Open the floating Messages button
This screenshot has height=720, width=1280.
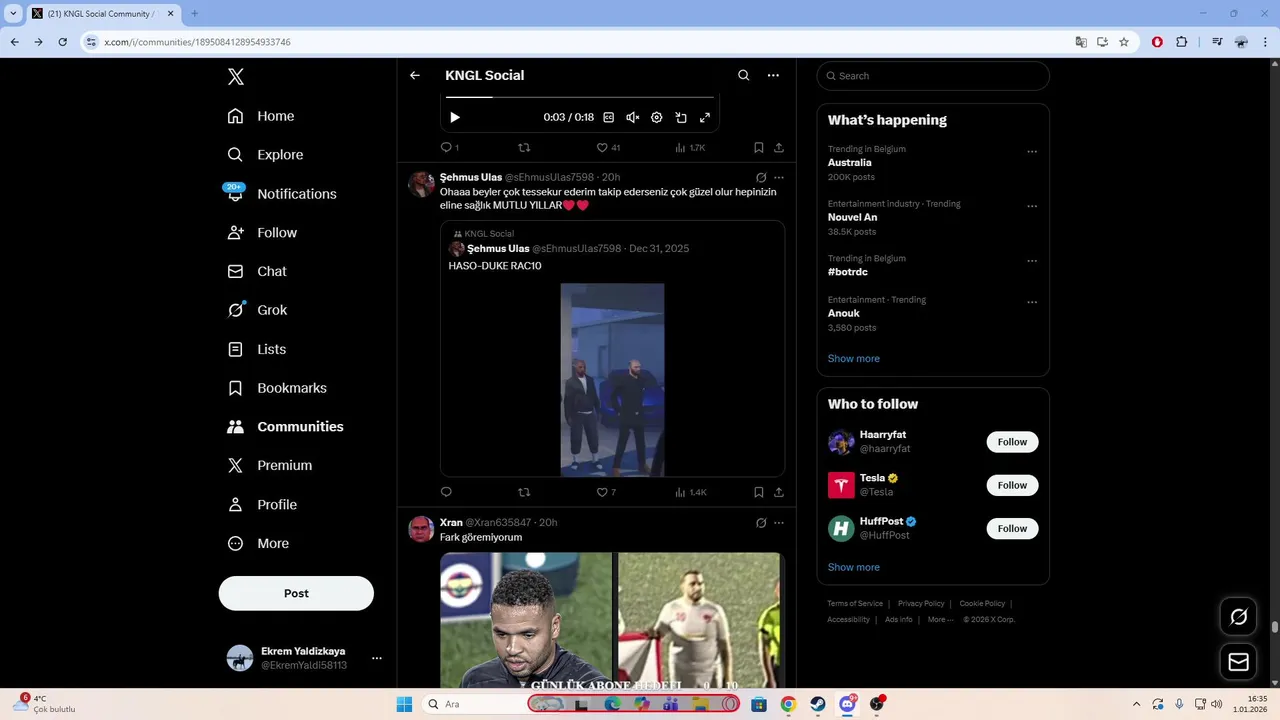[1238, 662]
